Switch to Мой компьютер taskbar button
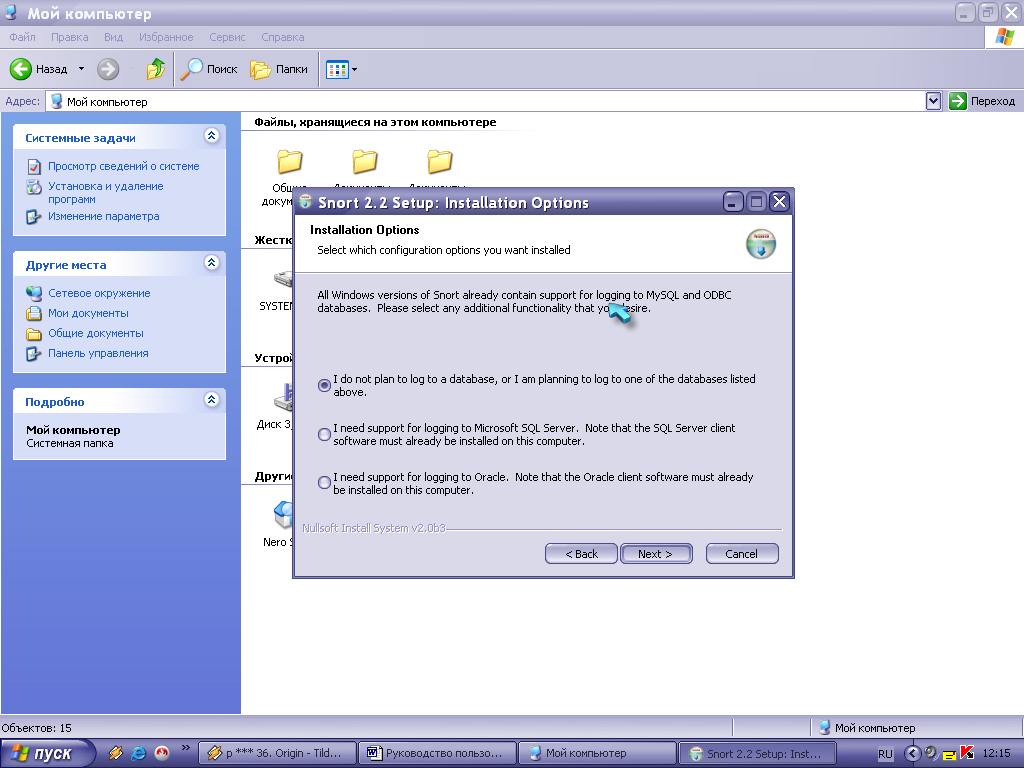This screenshot has width=1024, height=768. [597, 754]
